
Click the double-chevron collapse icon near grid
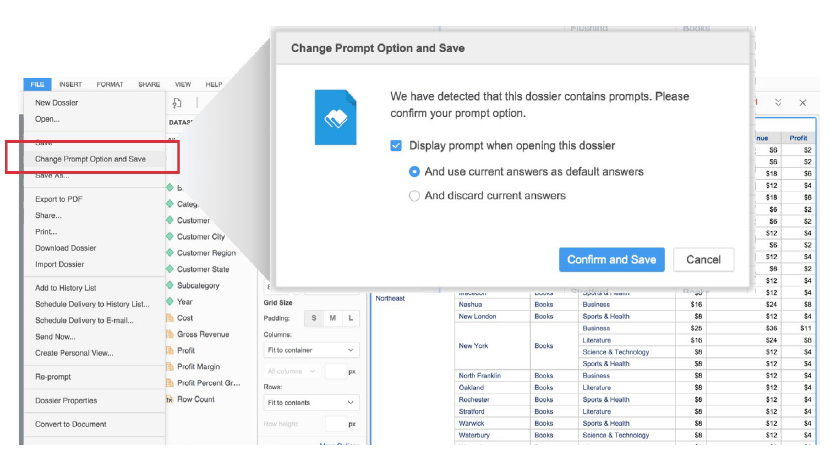click(778, 102)
